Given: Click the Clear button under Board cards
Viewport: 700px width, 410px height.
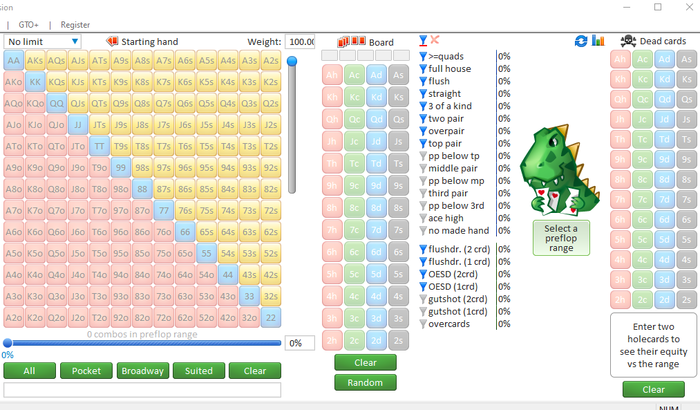Looking at the screenshot, I should click(365, 363).
